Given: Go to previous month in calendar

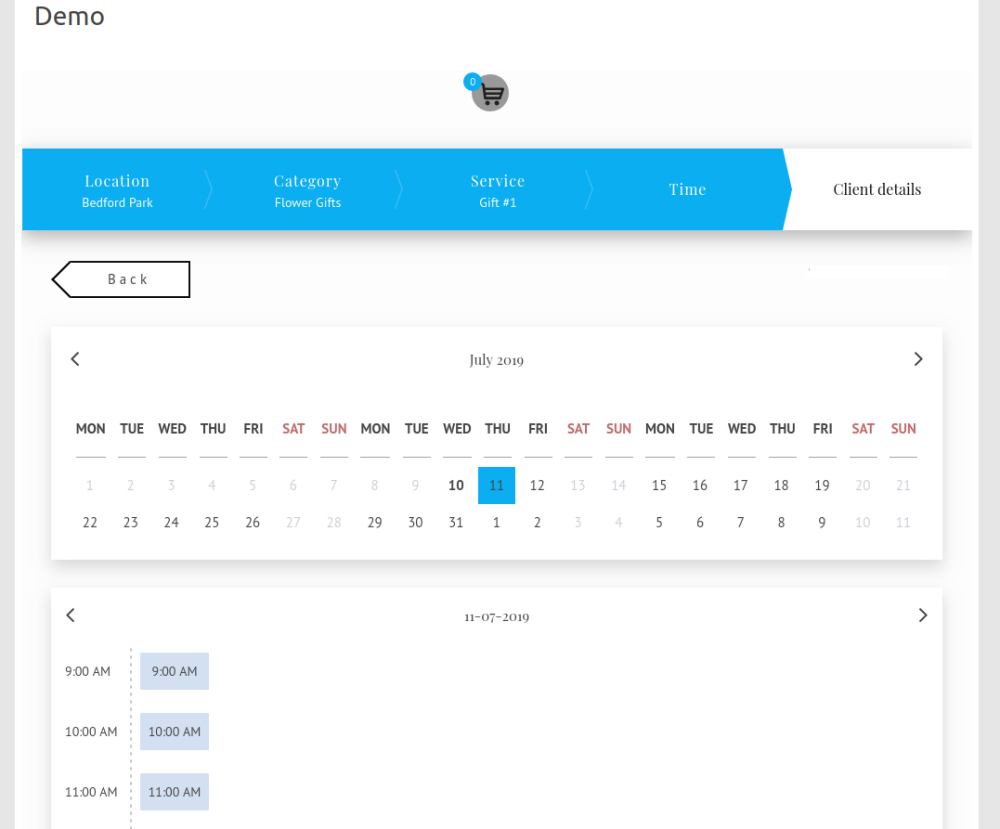Looking at the screenshot, I should pos(75,359).
